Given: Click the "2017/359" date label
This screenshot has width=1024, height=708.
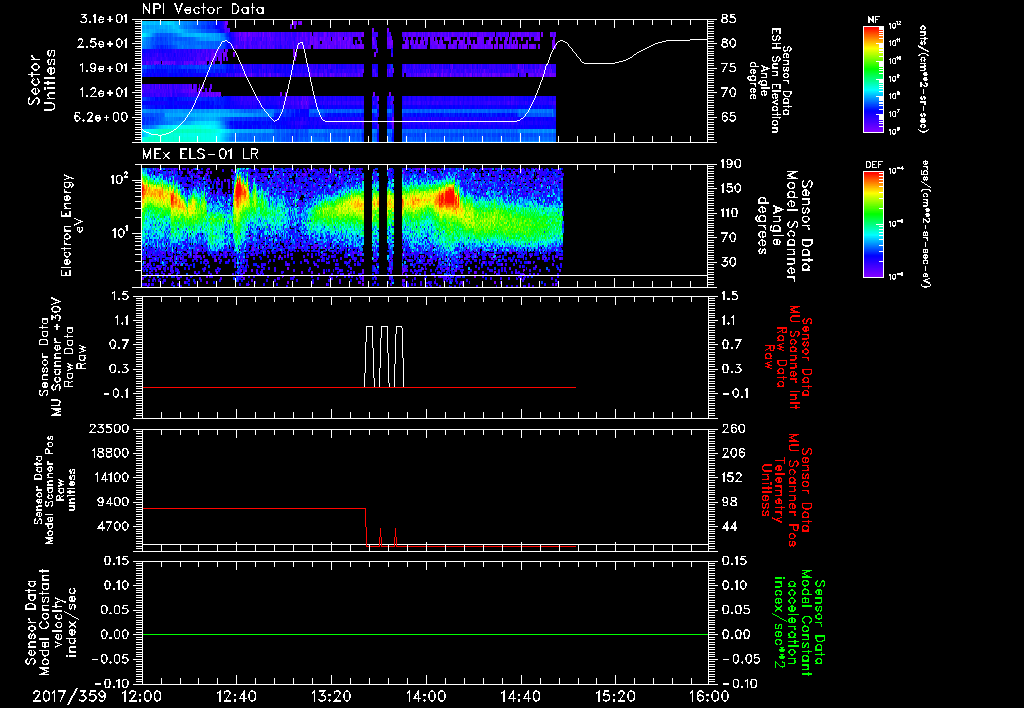Looking at the screenshot, I should [69, 696].
